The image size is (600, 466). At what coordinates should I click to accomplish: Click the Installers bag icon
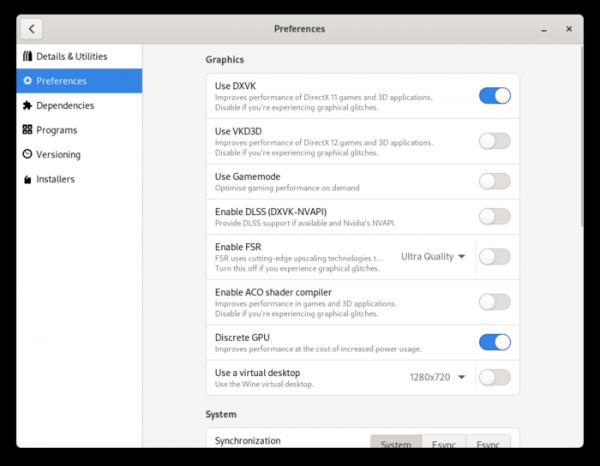click(x=27, y=179)
